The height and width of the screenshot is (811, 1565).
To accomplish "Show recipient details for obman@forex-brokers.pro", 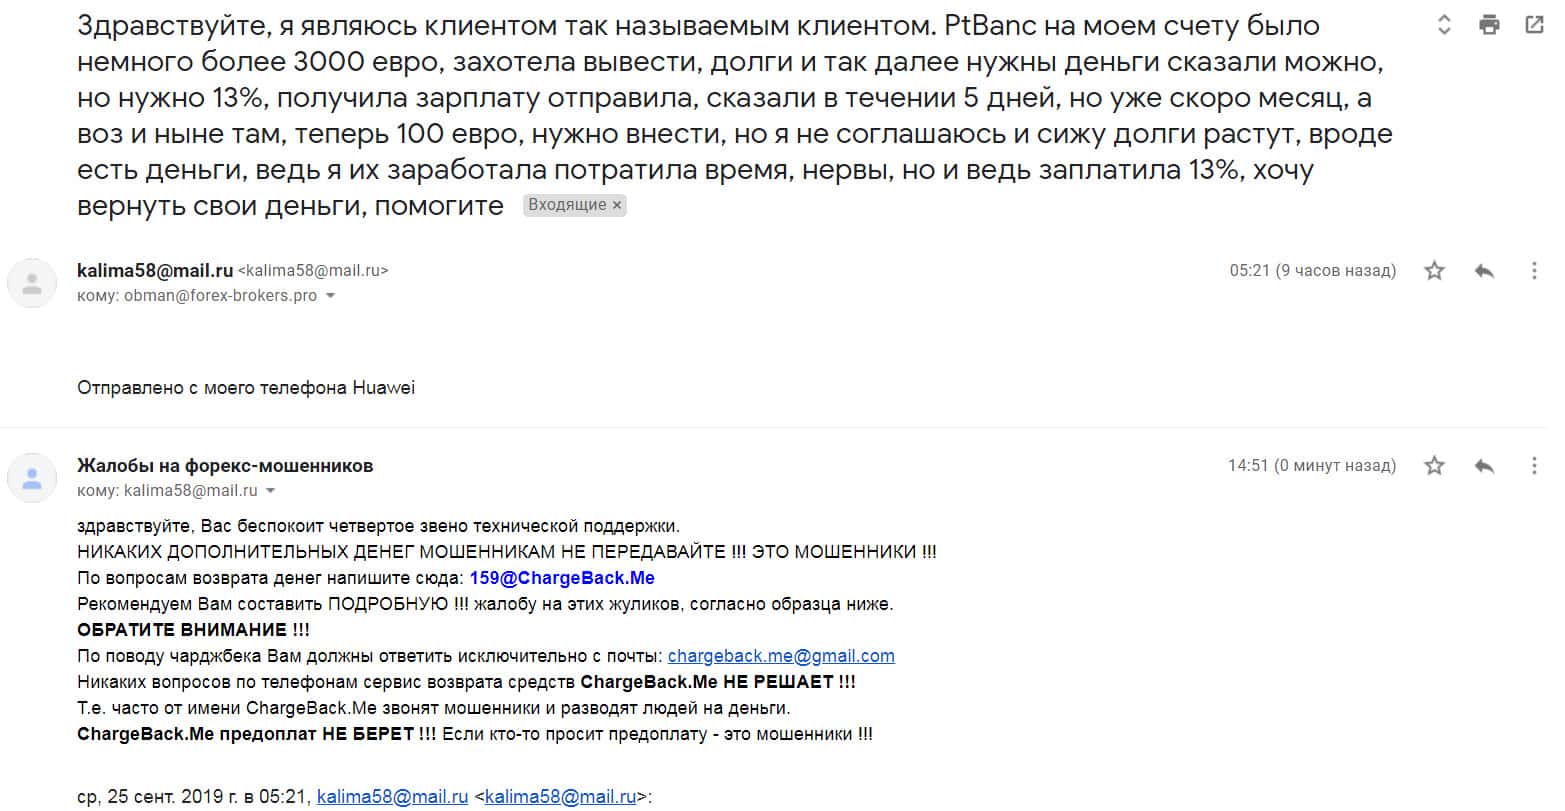I will pyautogui.click(x=330, y=296).
